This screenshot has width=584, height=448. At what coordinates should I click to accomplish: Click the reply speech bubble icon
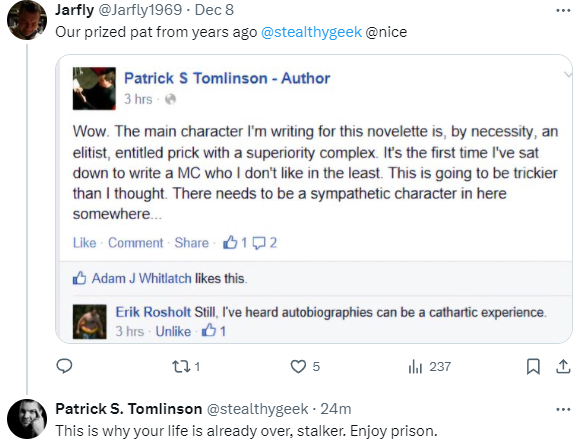(x=64, y=366)
